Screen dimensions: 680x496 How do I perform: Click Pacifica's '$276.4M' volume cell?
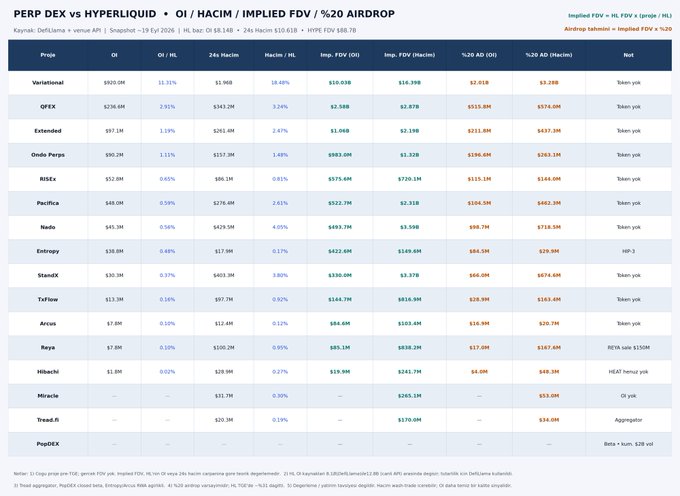tap(224, 203)
